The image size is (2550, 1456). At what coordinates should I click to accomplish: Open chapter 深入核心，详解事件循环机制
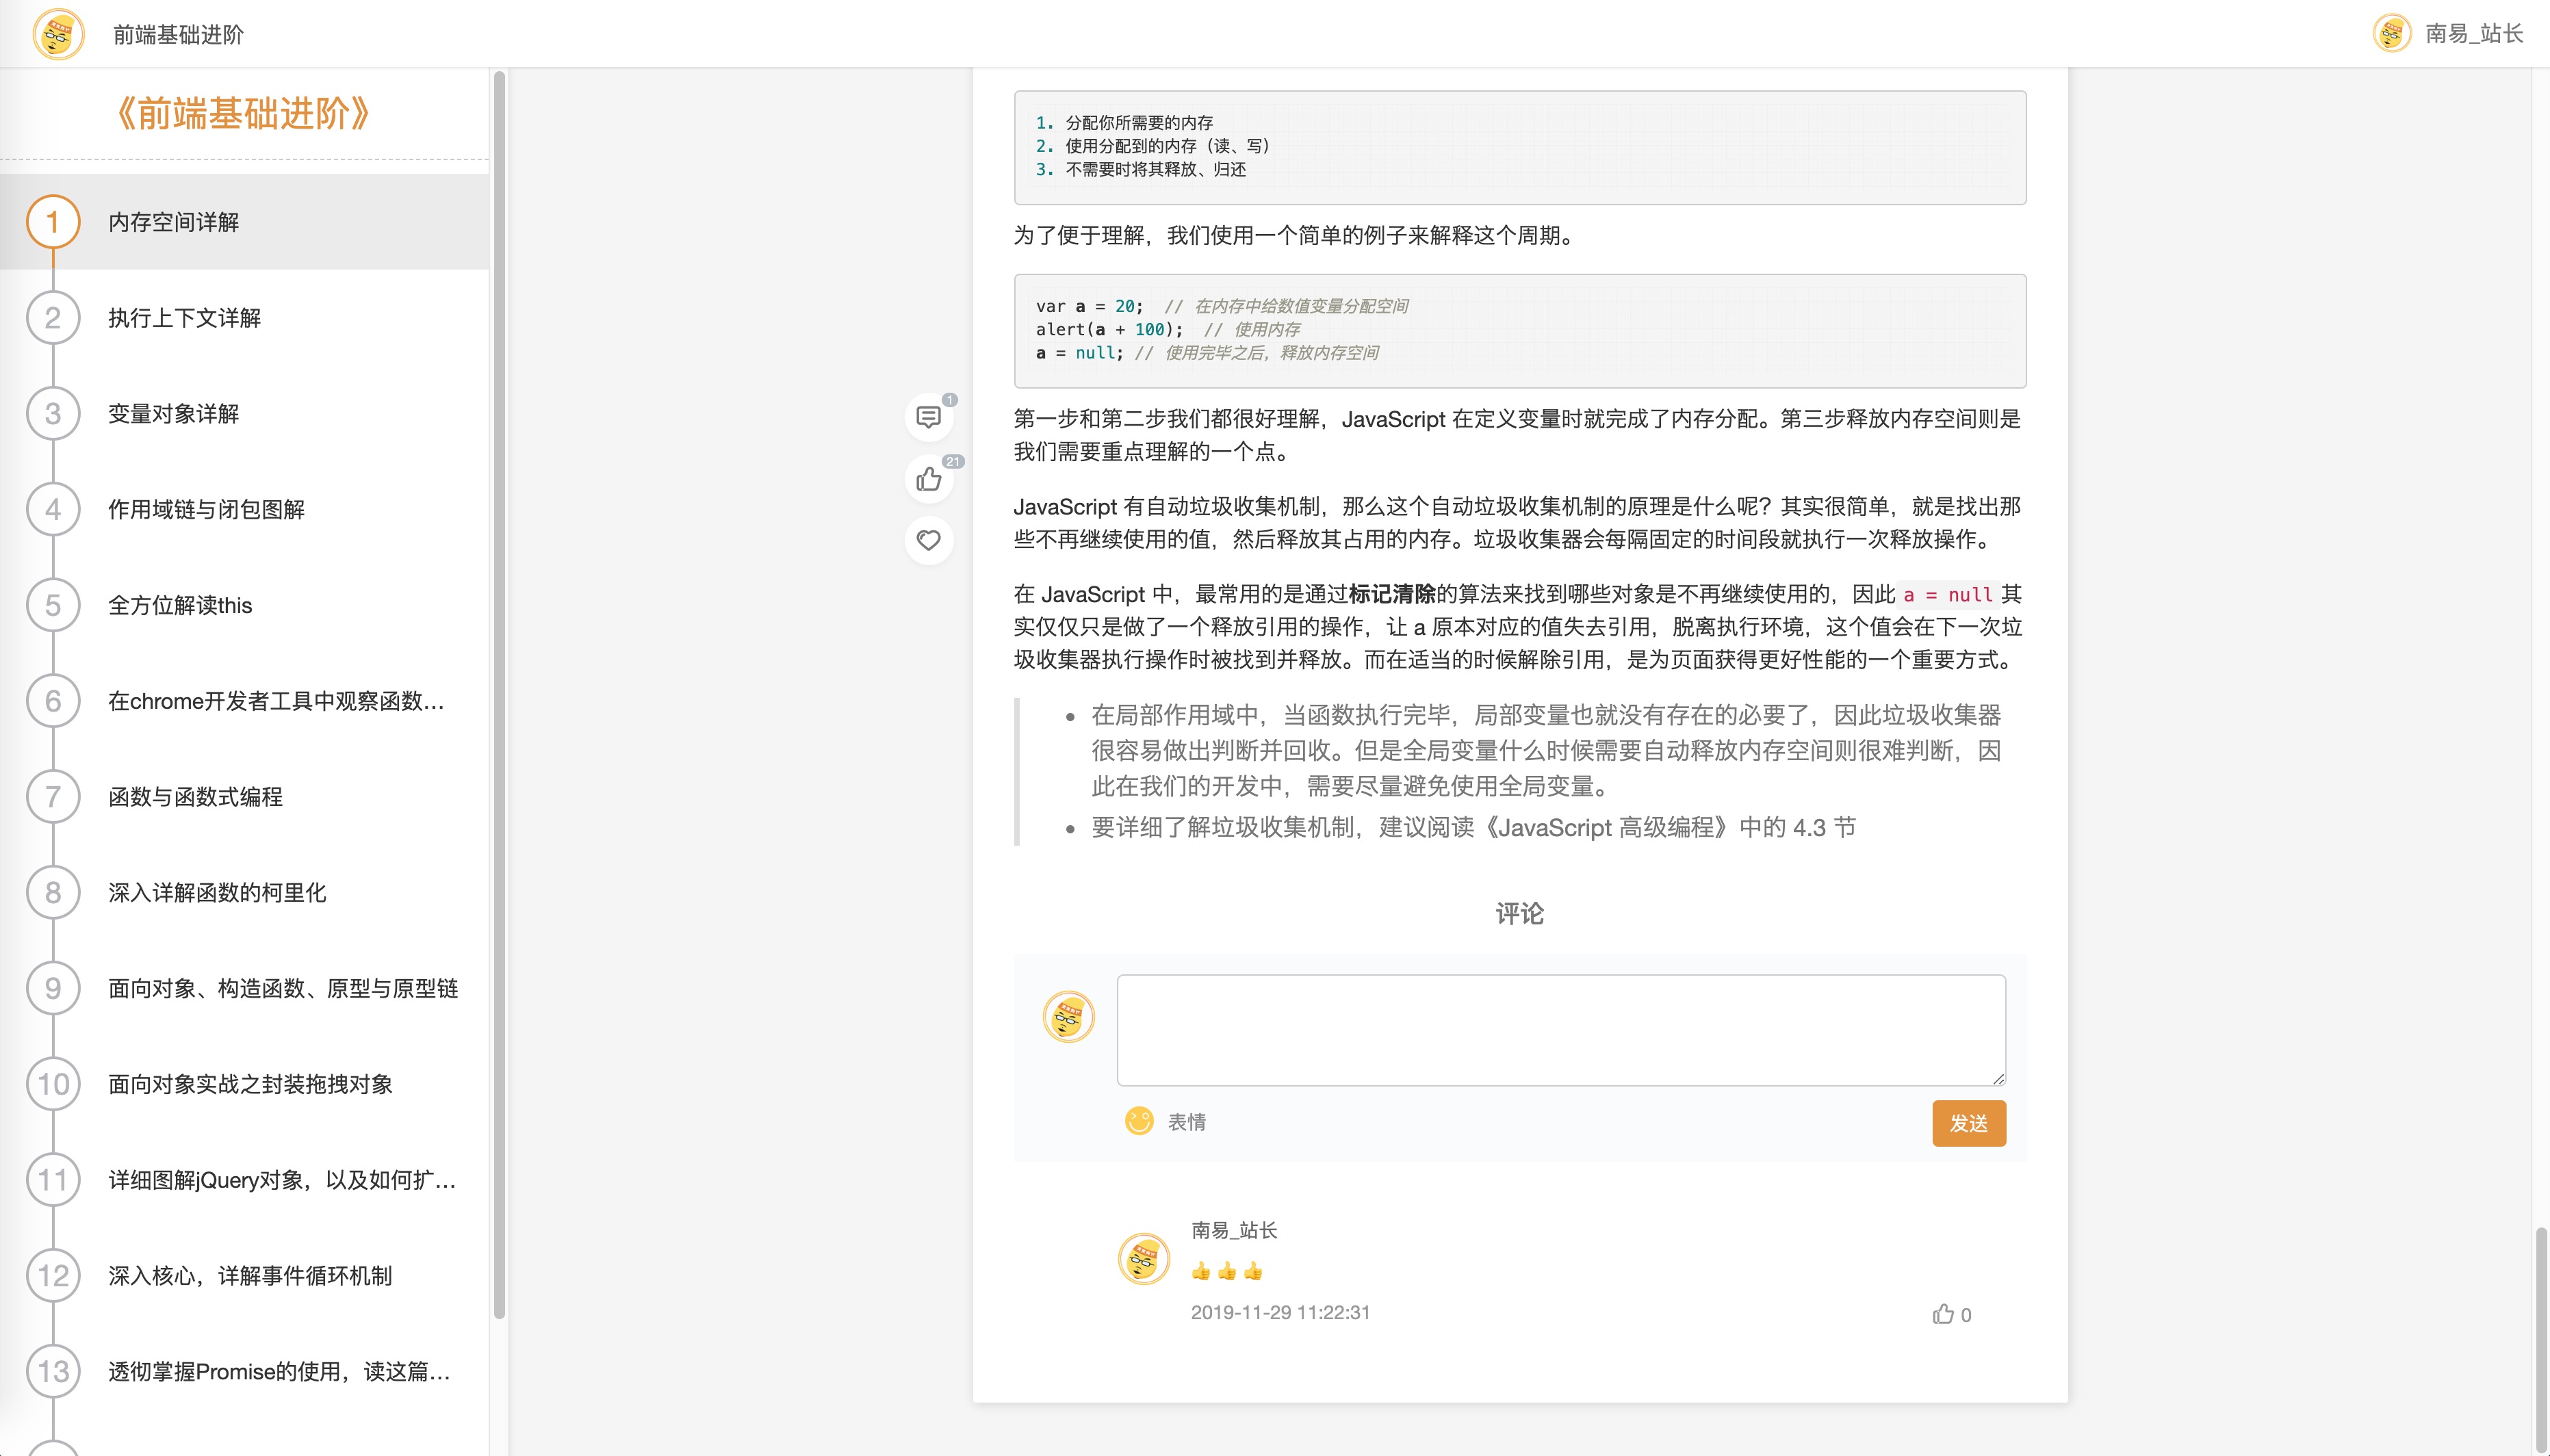[250, 1276]
